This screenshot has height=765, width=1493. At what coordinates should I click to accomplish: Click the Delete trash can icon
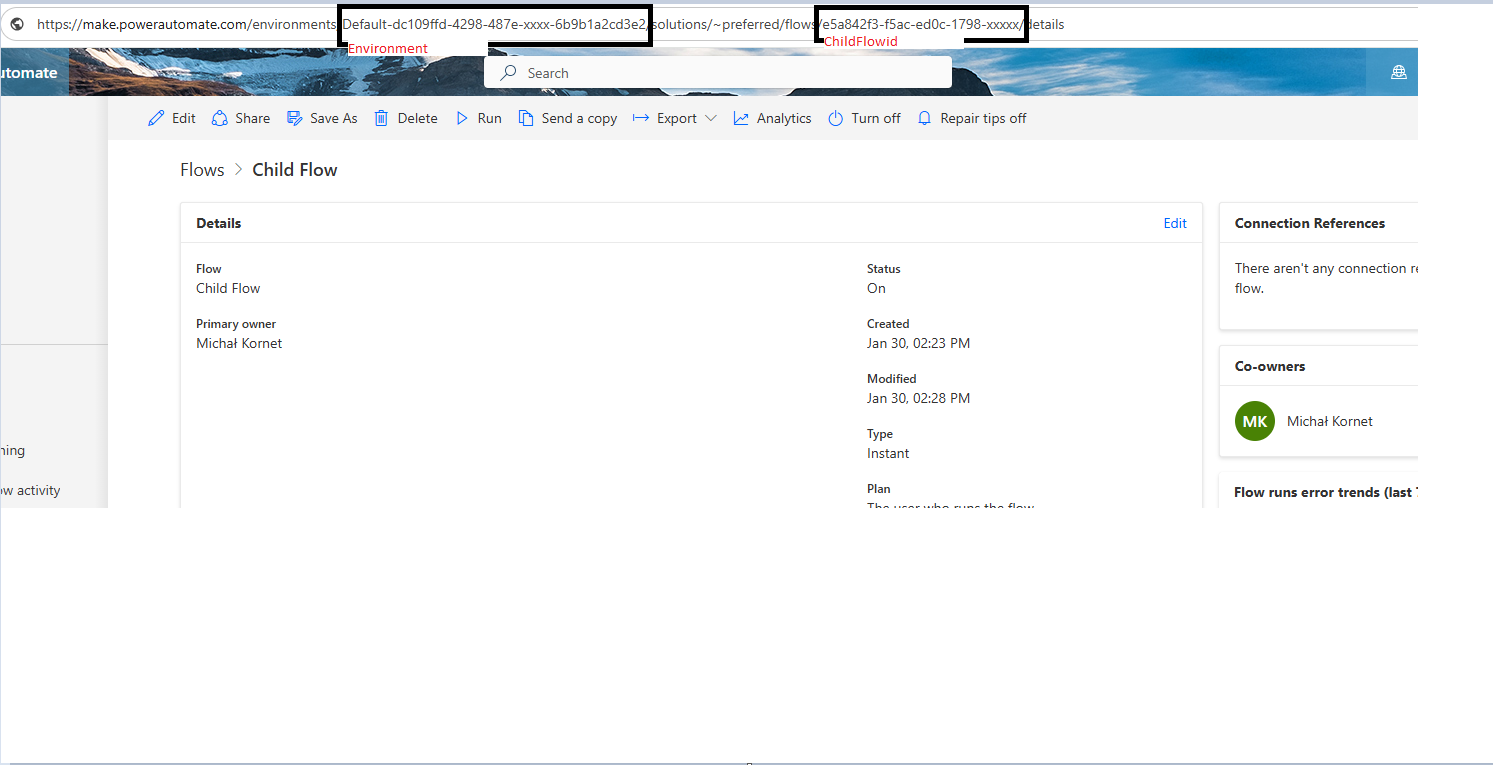point(381,118)
